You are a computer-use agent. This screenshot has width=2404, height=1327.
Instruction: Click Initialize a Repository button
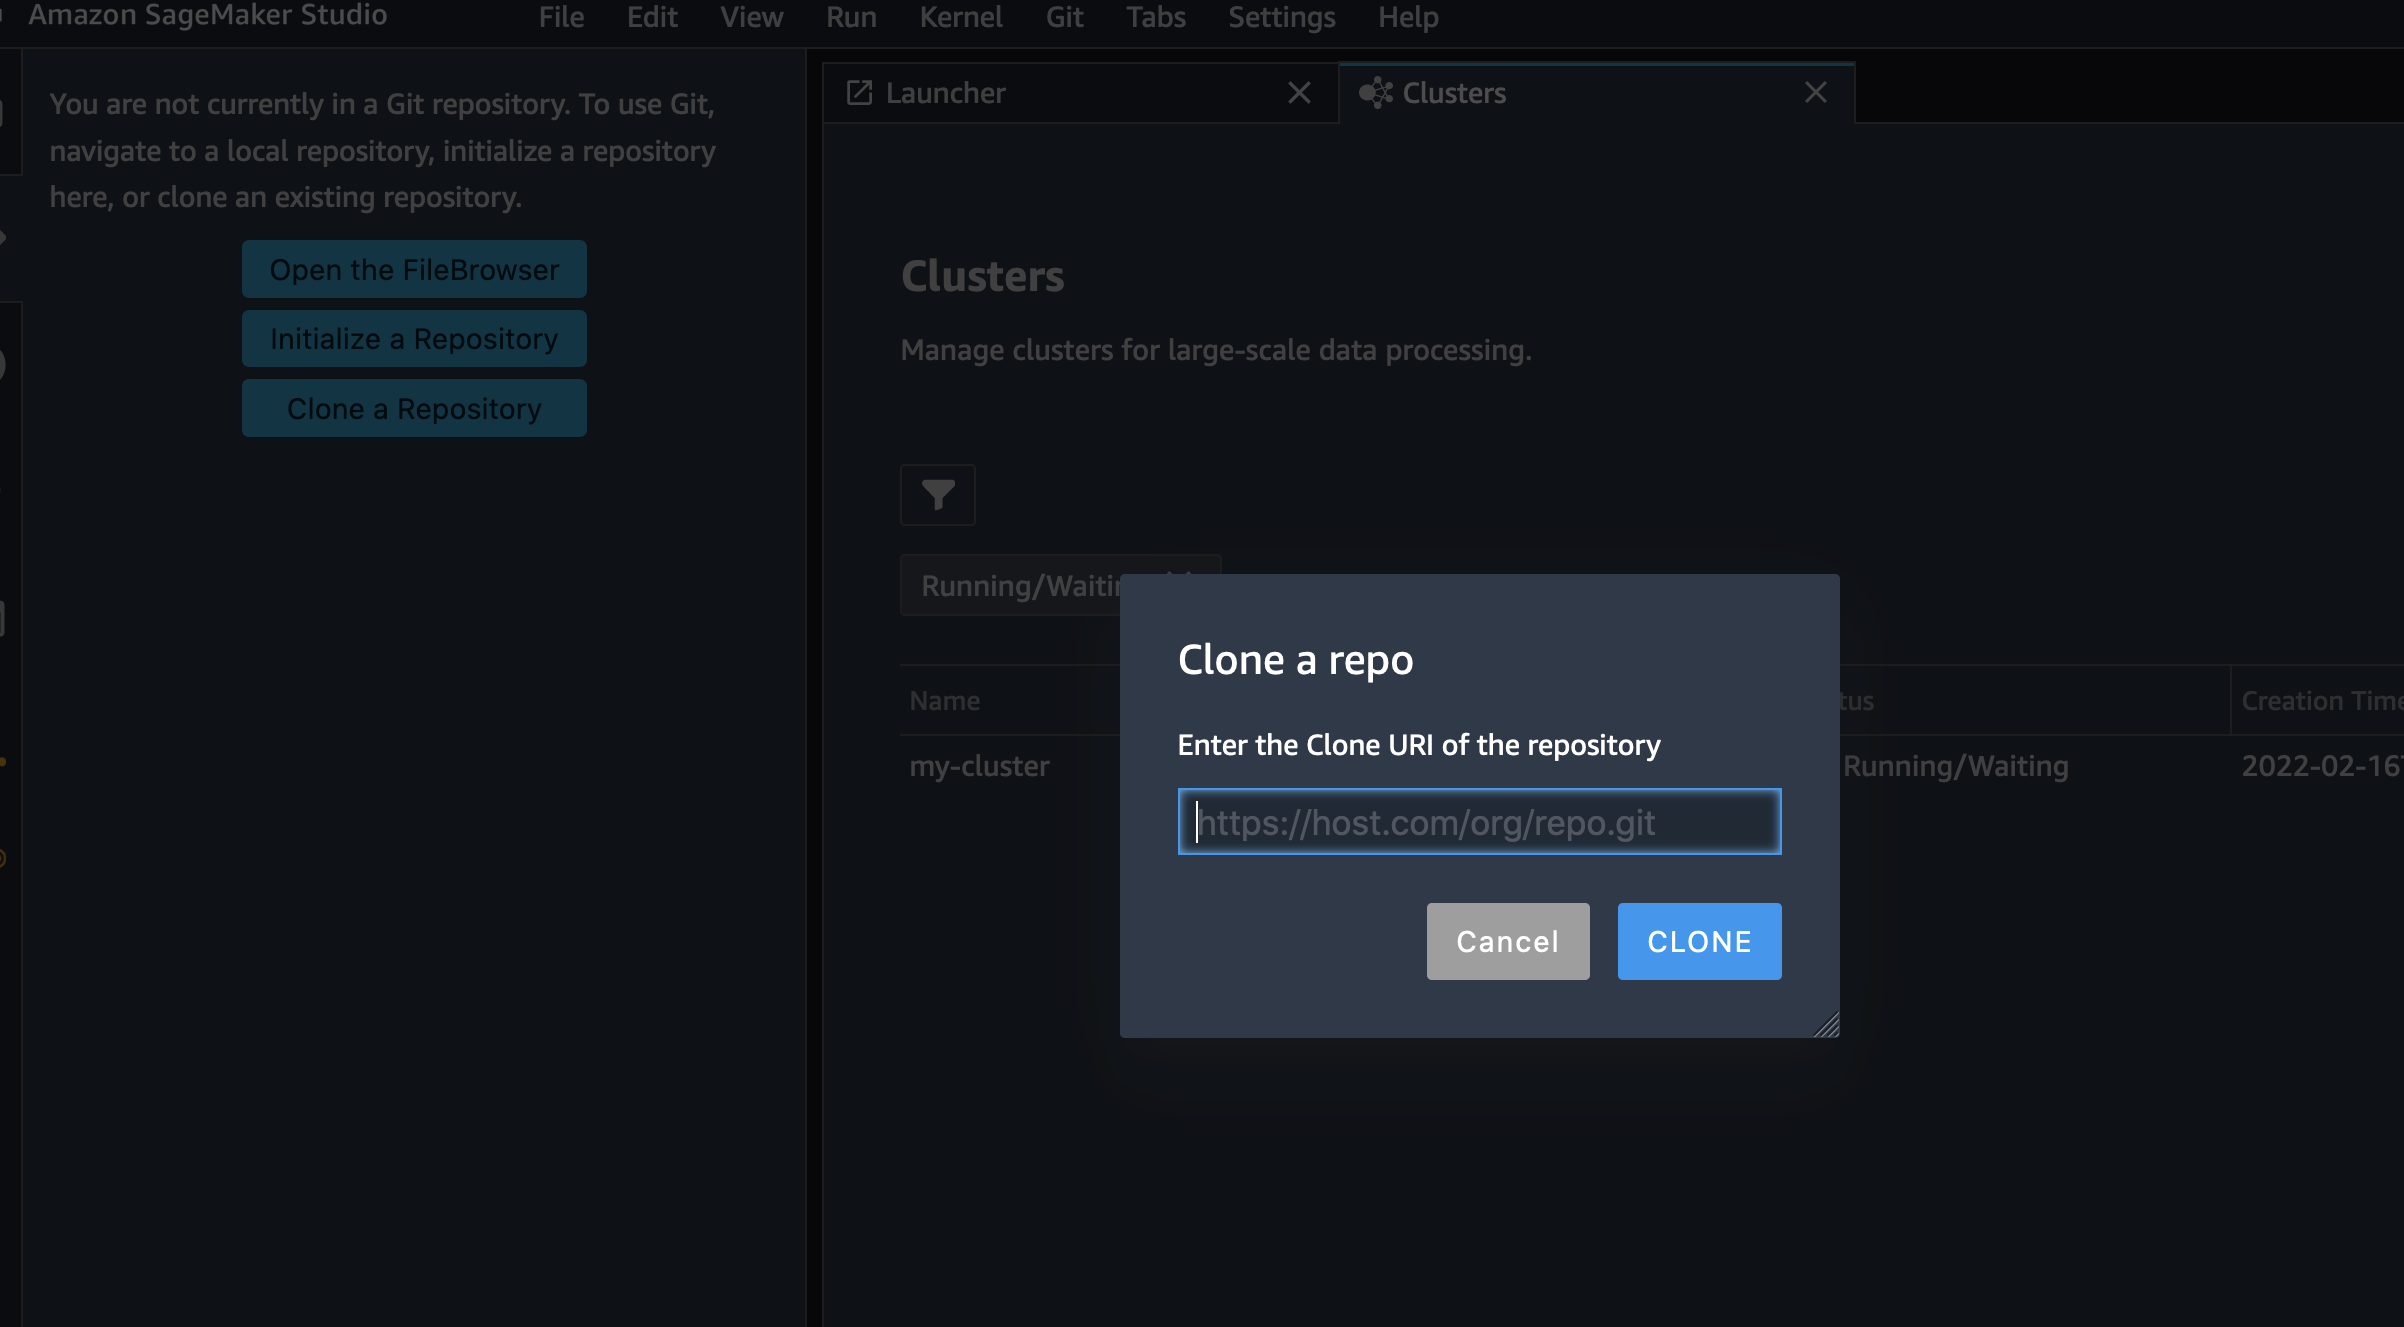(x=414, y=339)
